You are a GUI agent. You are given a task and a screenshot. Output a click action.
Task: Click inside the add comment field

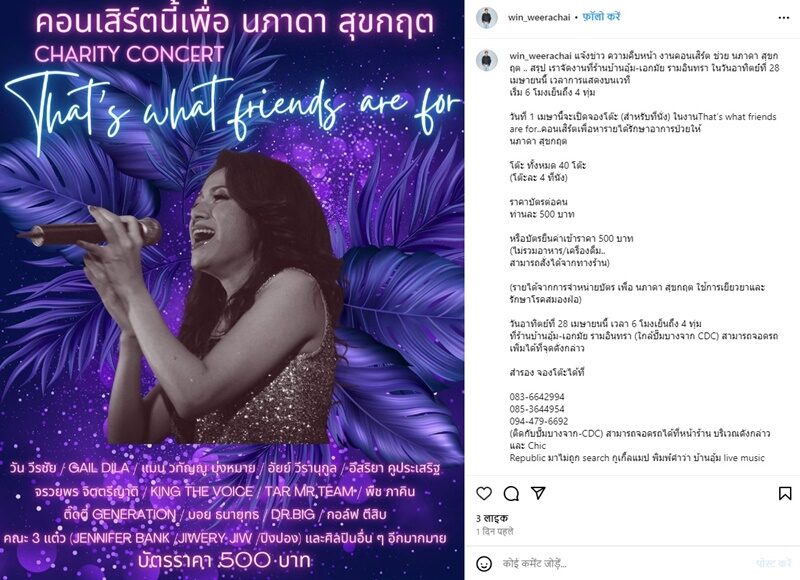click(625, 564)
